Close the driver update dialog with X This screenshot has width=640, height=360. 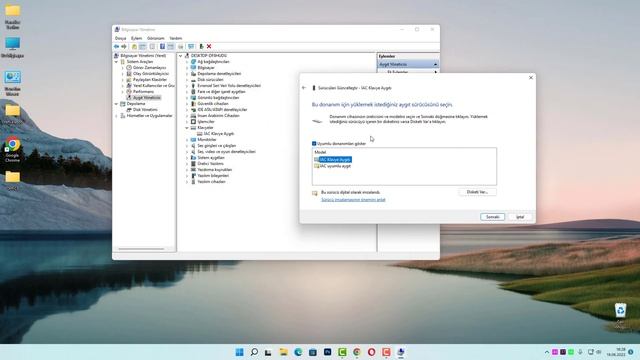(x=531, y=78)
